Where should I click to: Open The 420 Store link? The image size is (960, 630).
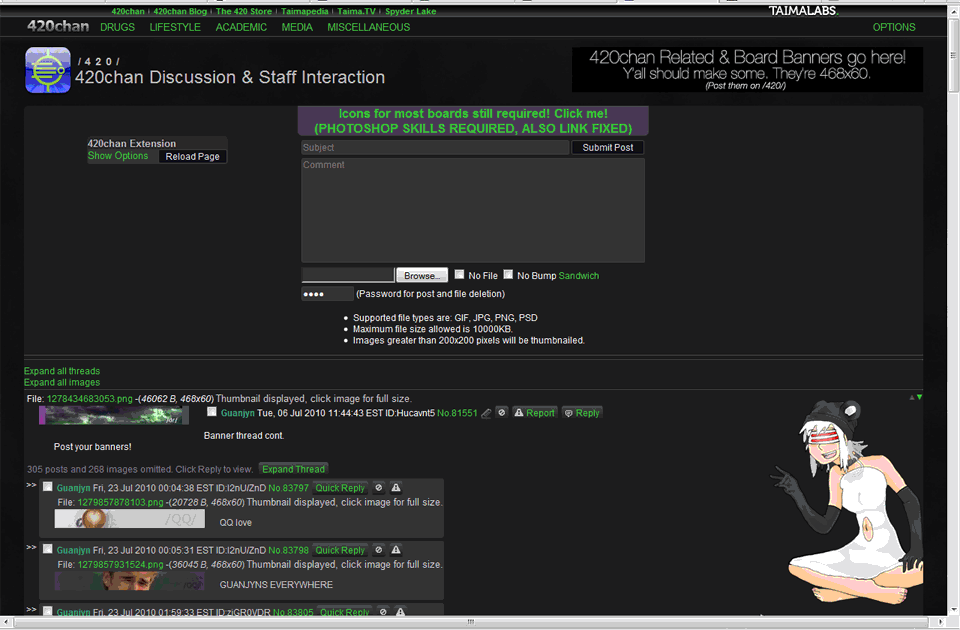coord(244,11)
